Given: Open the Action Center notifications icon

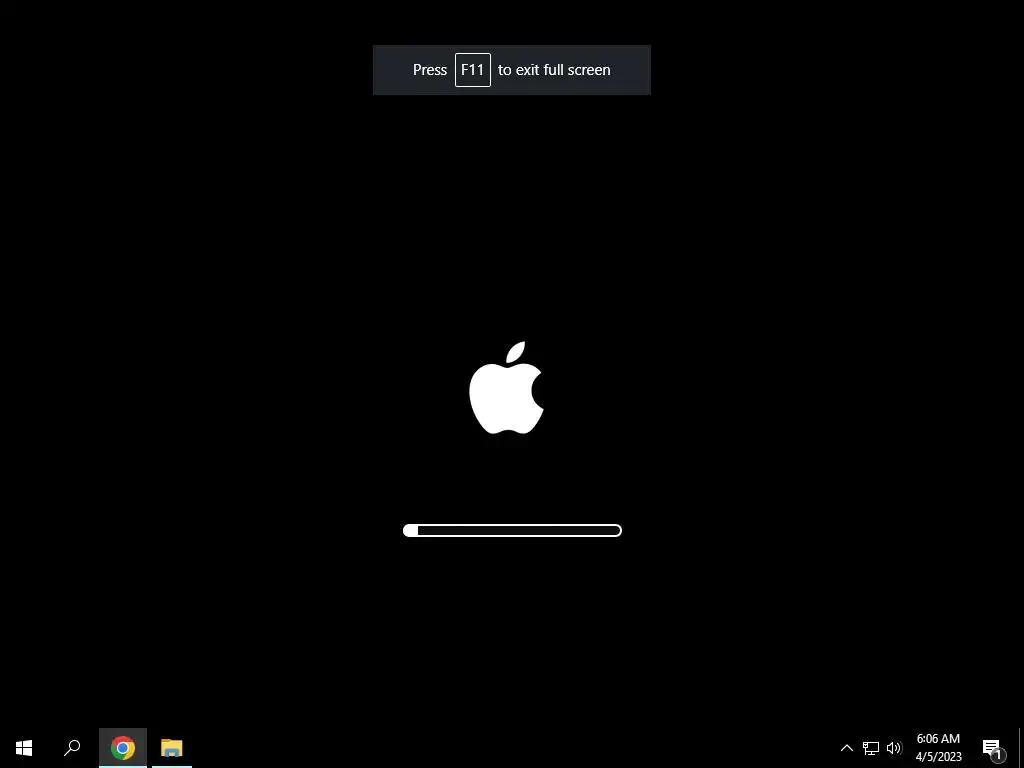Looking at the screenshot, I should point(992,749).
